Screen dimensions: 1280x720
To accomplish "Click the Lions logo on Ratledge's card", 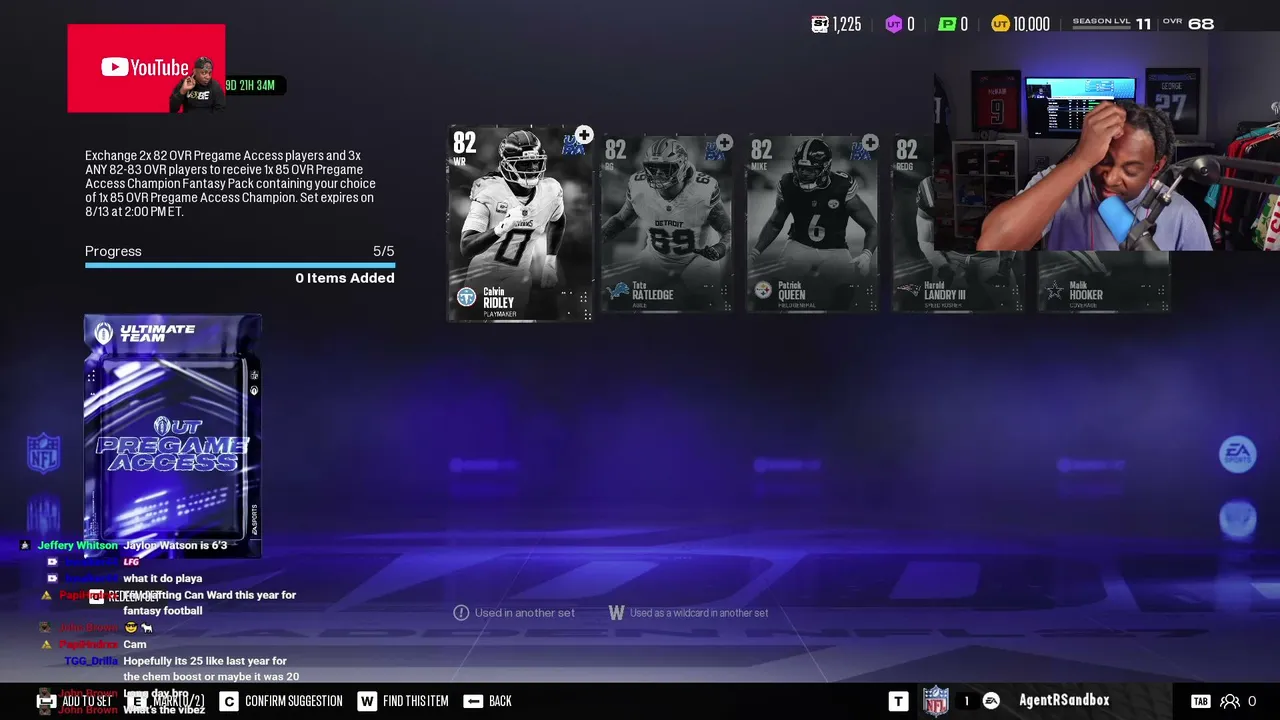I will pyautogui.click(x=618, y=291).
